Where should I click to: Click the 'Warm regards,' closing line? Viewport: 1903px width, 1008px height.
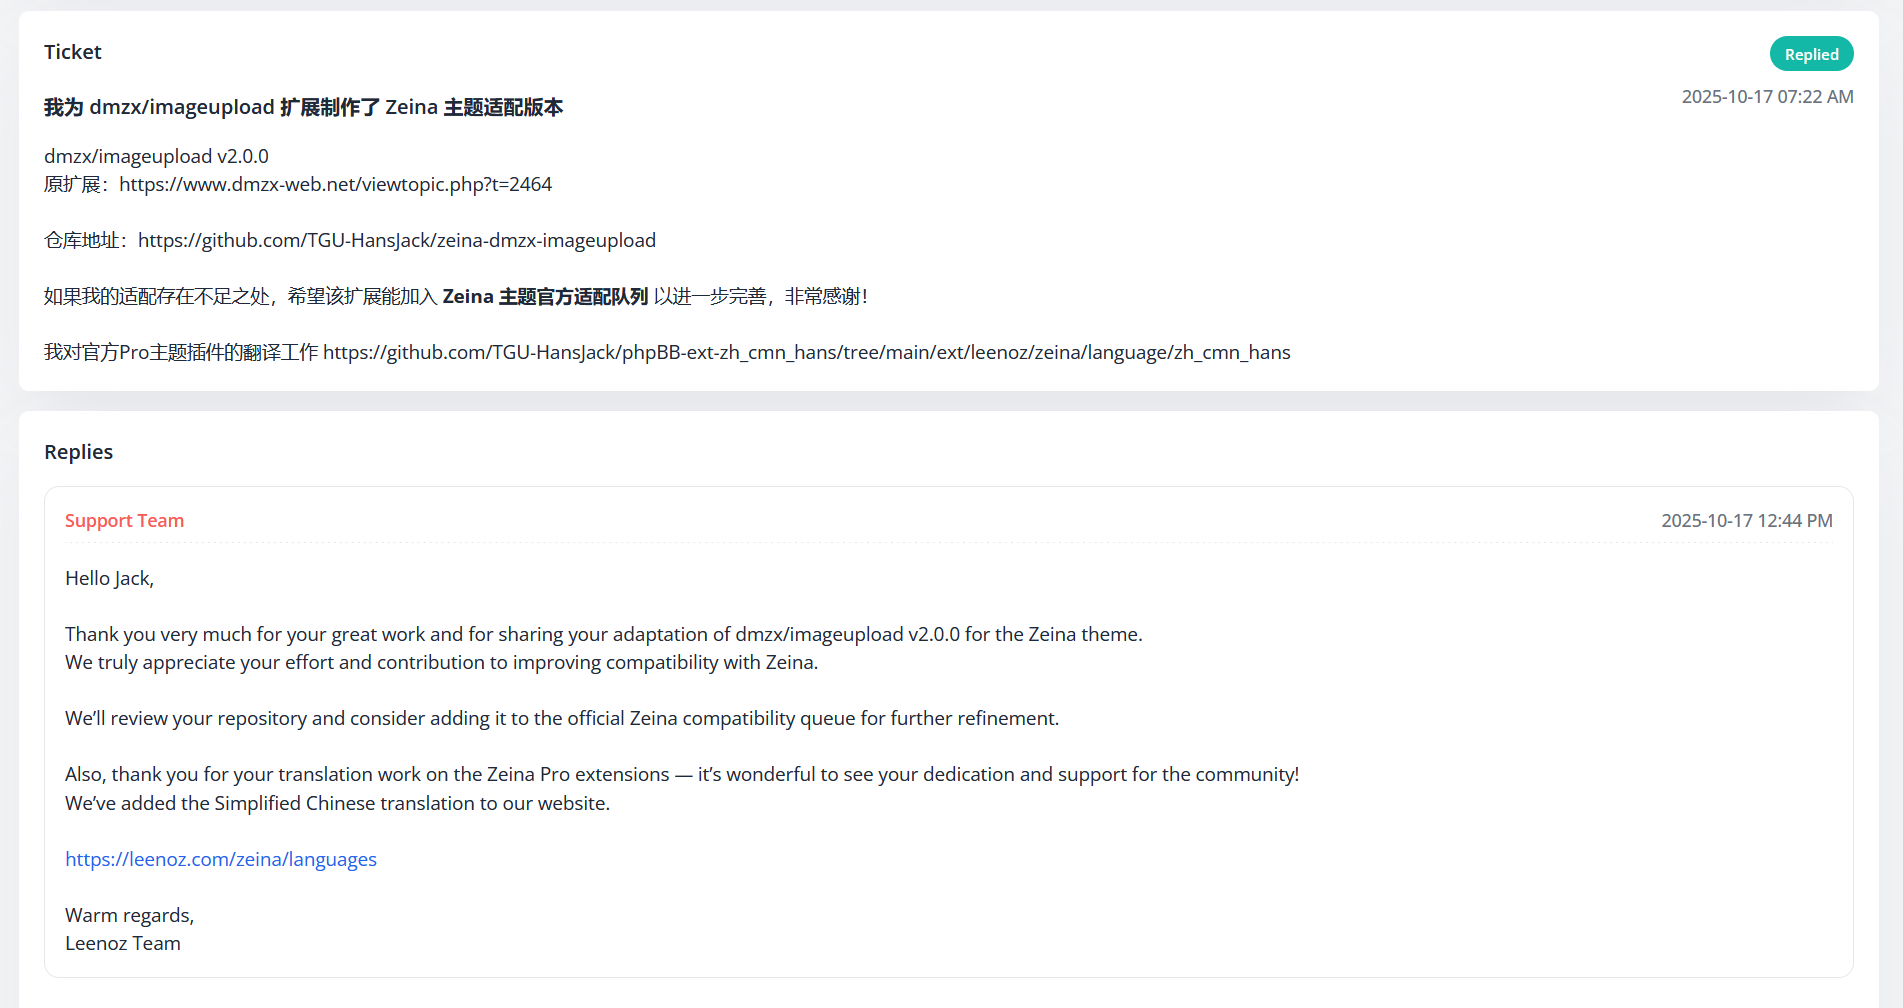[129, 915]
